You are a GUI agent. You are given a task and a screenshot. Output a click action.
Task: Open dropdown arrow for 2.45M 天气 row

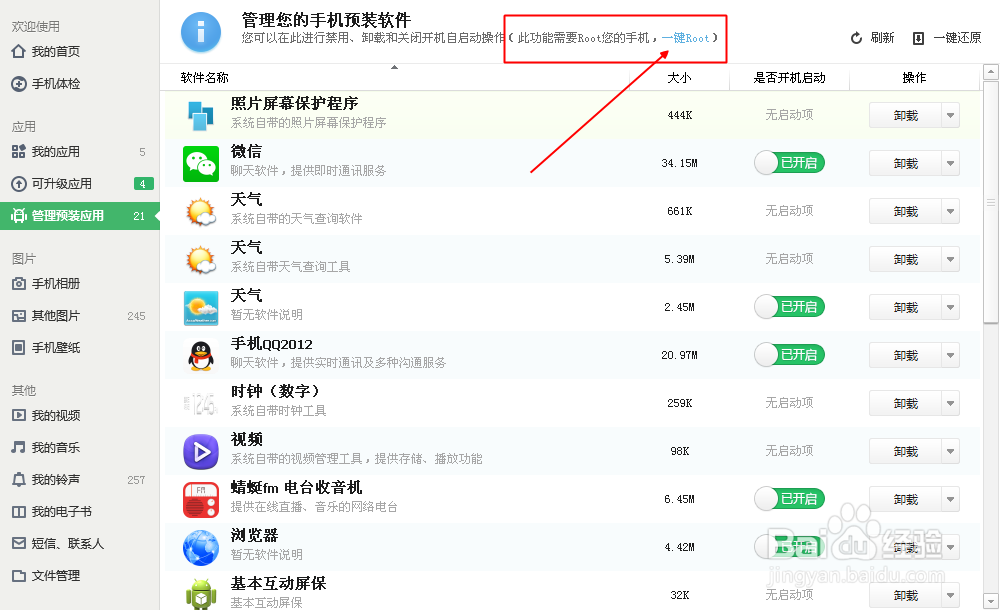click(950, 307)
